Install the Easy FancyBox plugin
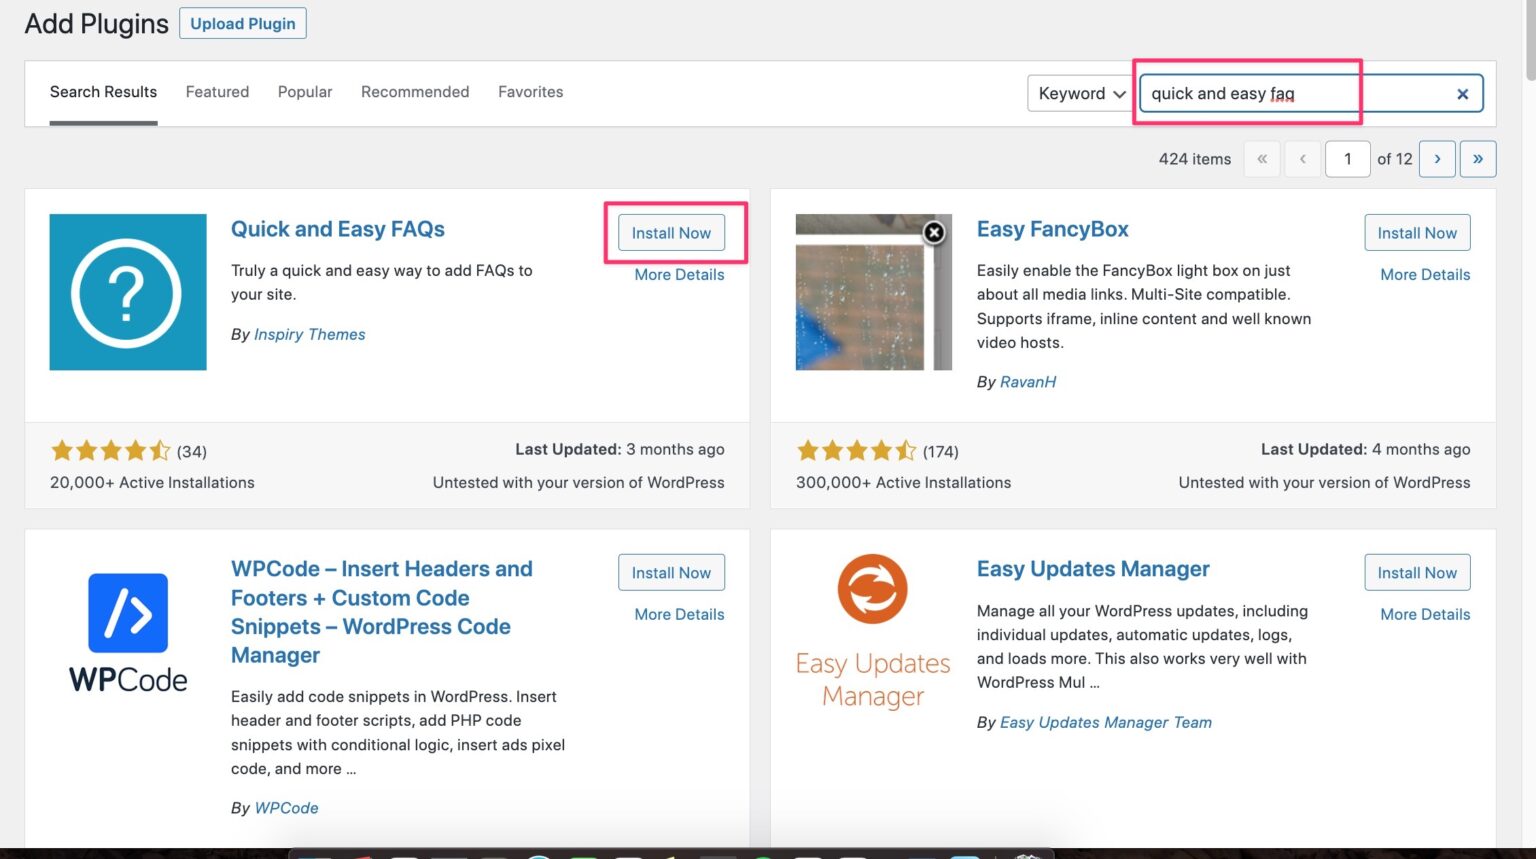1536x859 pixels. click(1417, 233)
